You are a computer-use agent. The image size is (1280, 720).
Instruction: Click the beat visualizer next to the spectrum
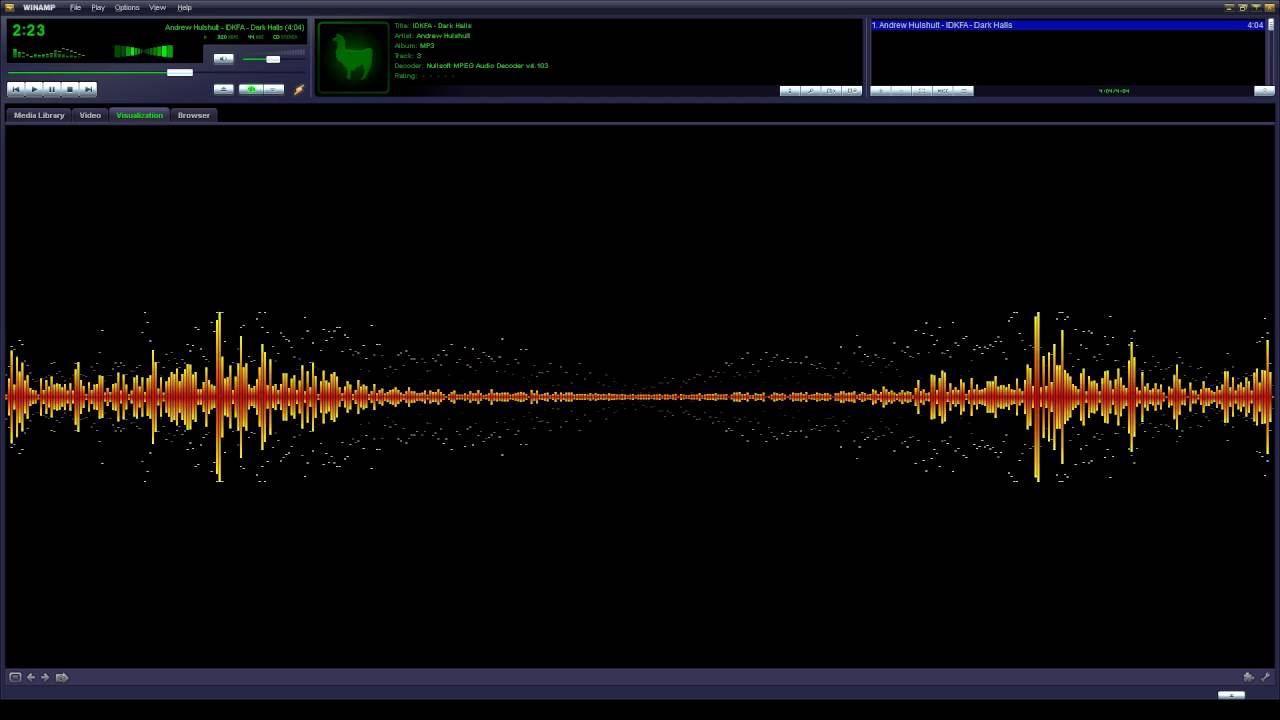pyautogui.click(x=144, y=51)
